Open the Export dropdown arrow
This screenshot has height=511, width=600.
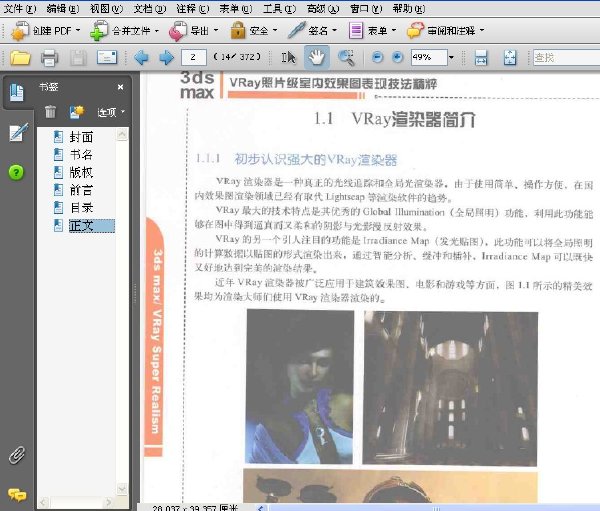[216, 30]
